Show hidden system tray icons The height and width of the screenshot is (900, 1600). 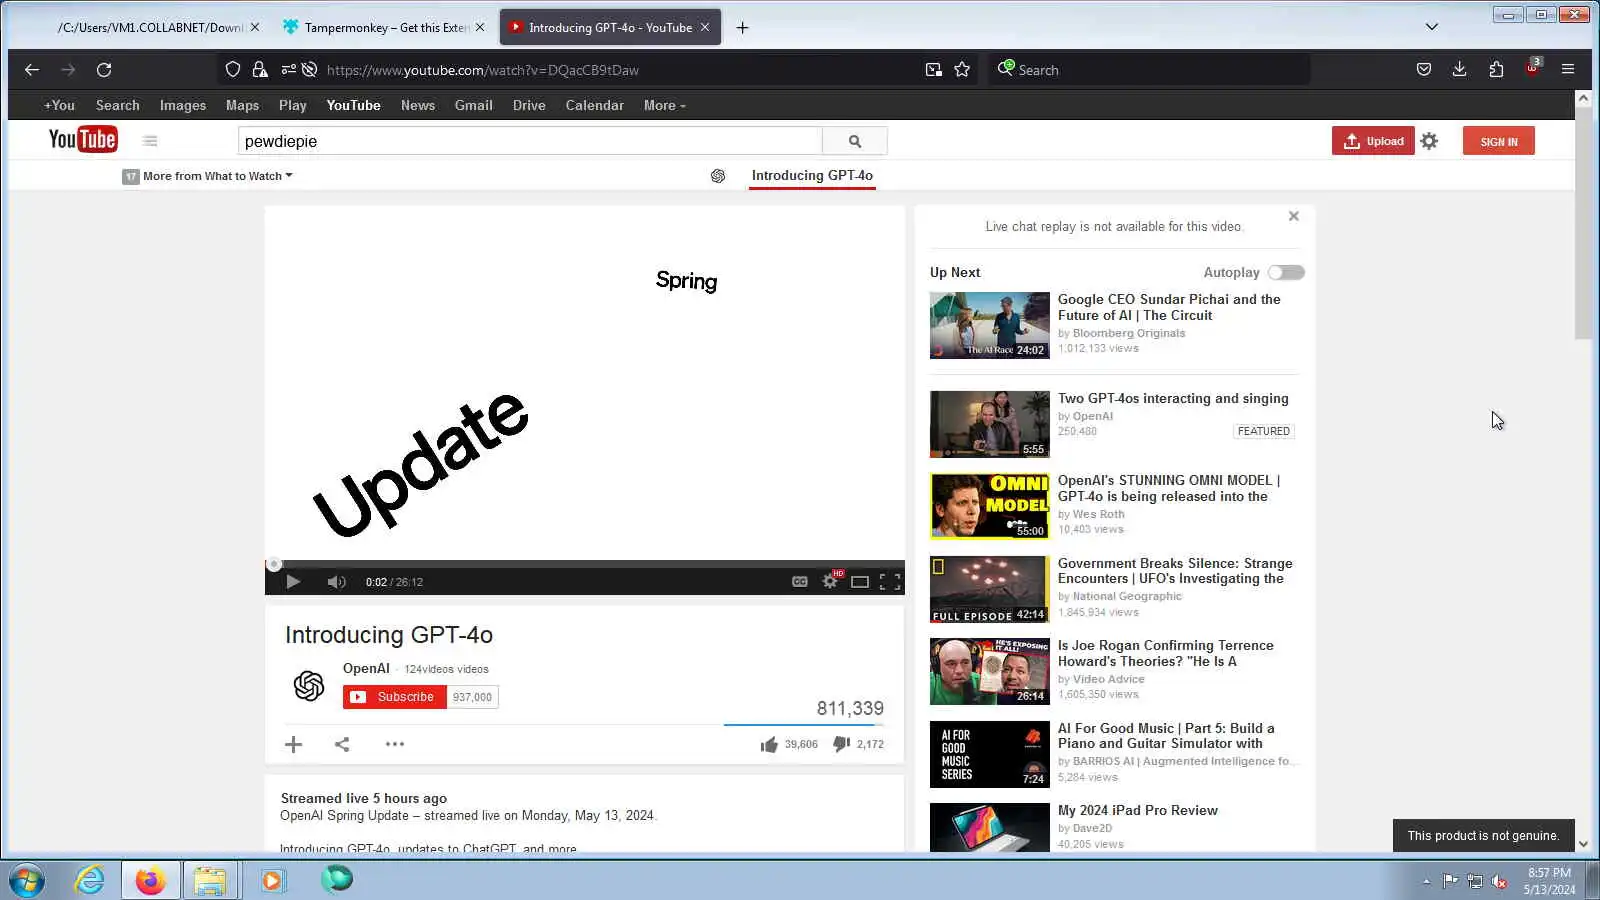tap(1426, 881)
